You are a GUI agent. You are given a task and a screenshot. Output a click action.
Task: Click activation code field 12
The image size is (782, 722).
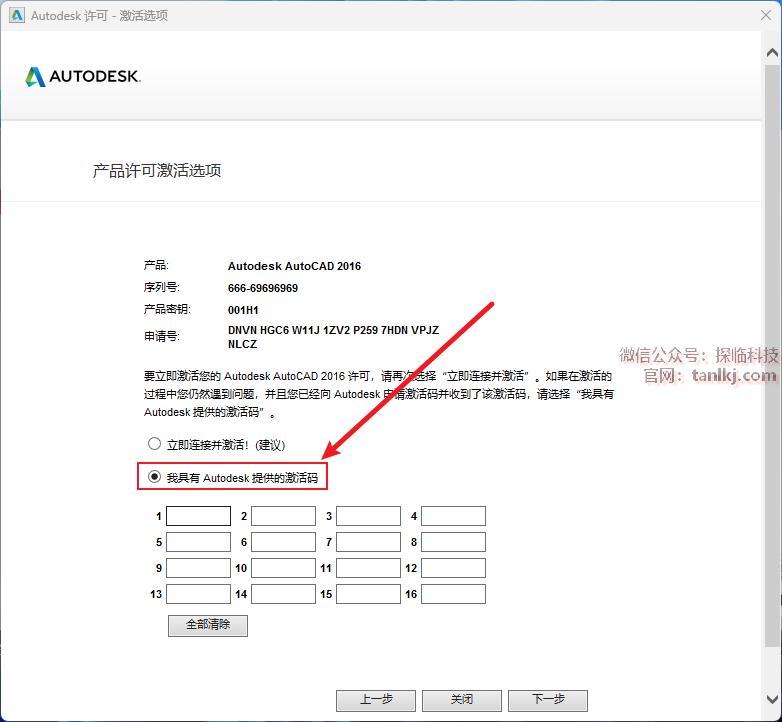click(x=453, y=568)
